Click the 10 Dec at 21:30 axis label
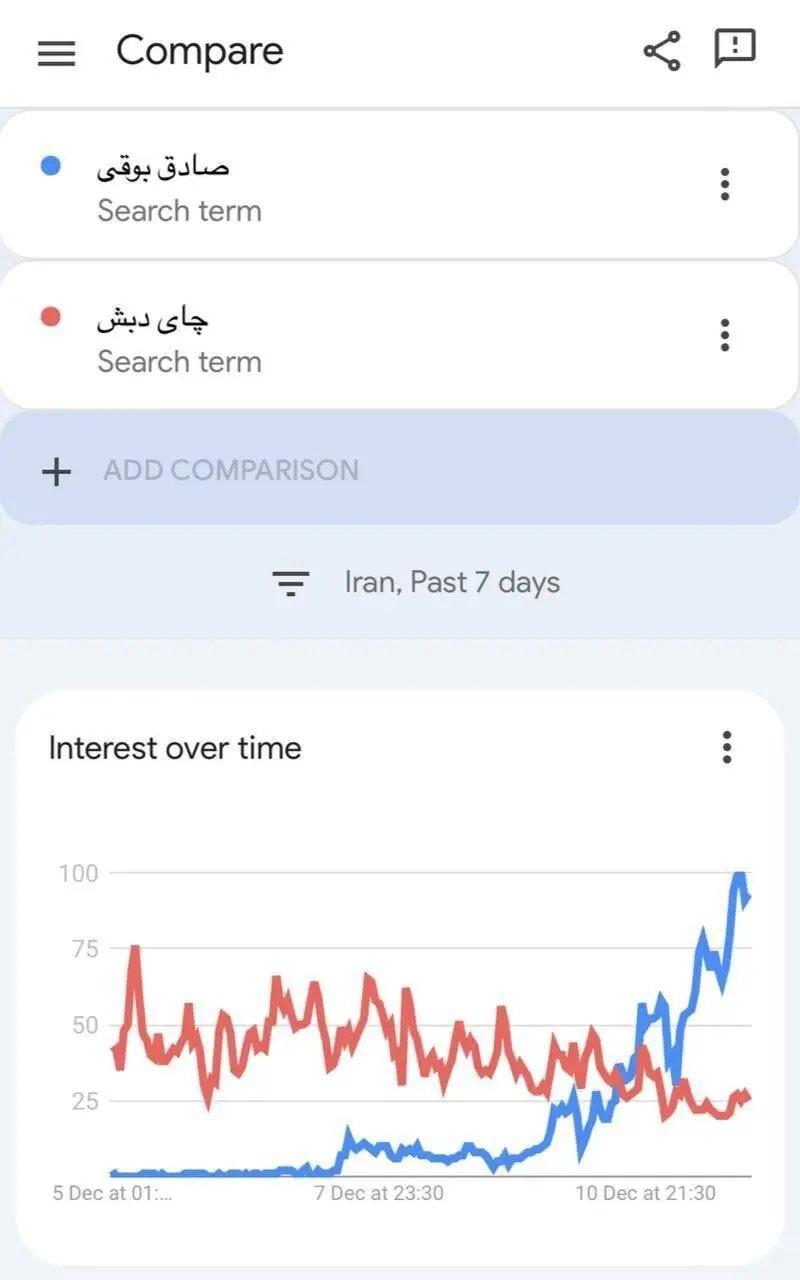Image resolution: width=800 pixels, height=1280 pixels. pos(646,1193)
